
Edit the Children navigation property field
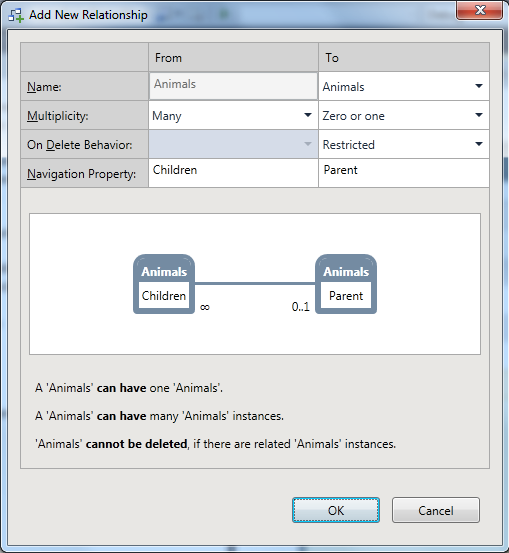click(233, 173)
